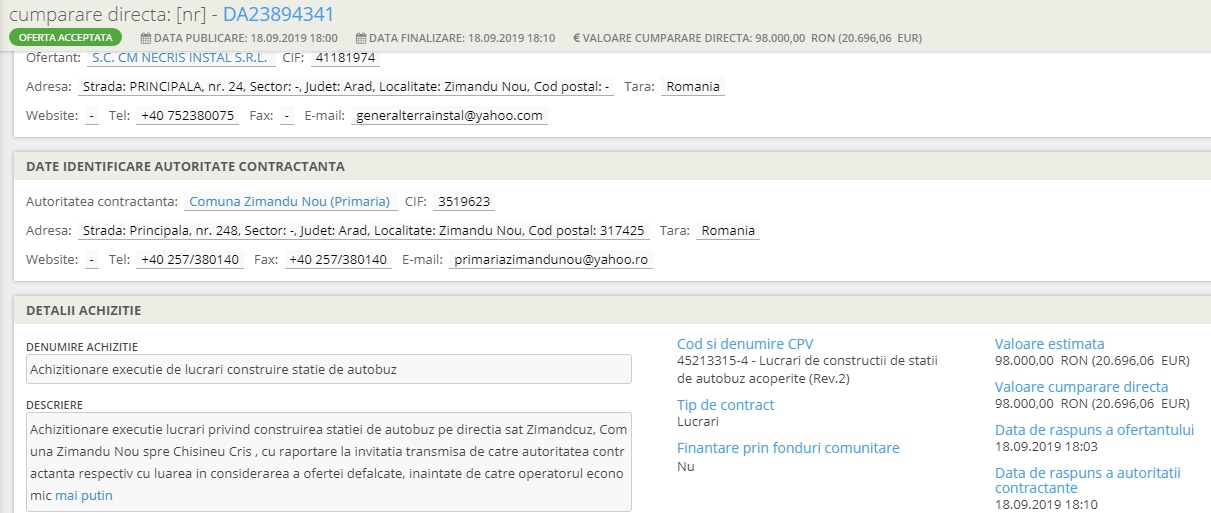Select the authority CIF value 3519623
The width and height of the screenshot is (1211, 513).
pos(464,202)
